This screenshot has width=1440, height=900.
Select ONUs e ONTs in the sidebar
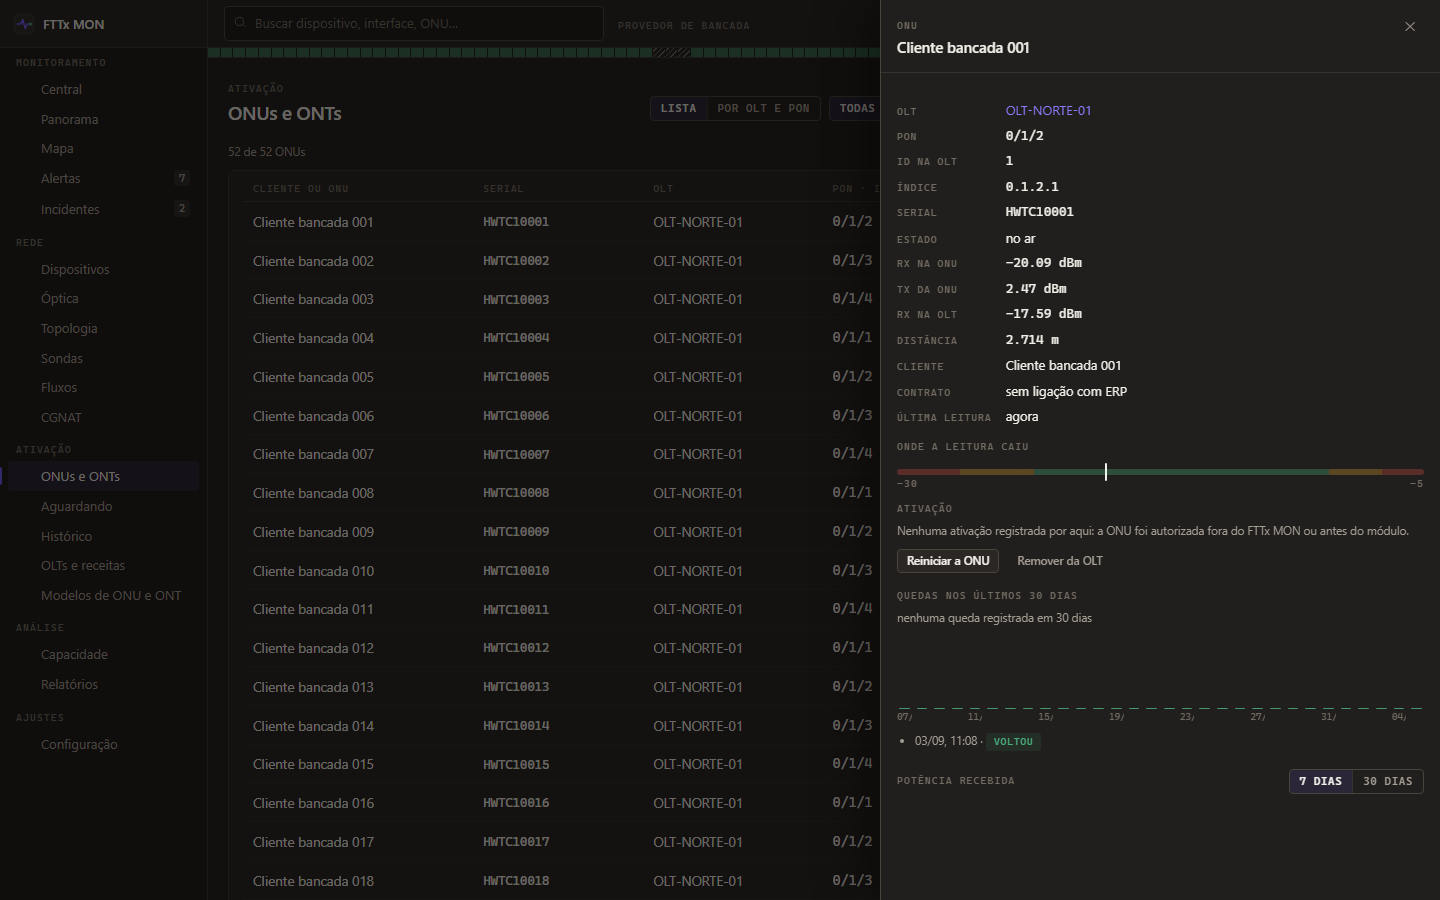point(104,477)
